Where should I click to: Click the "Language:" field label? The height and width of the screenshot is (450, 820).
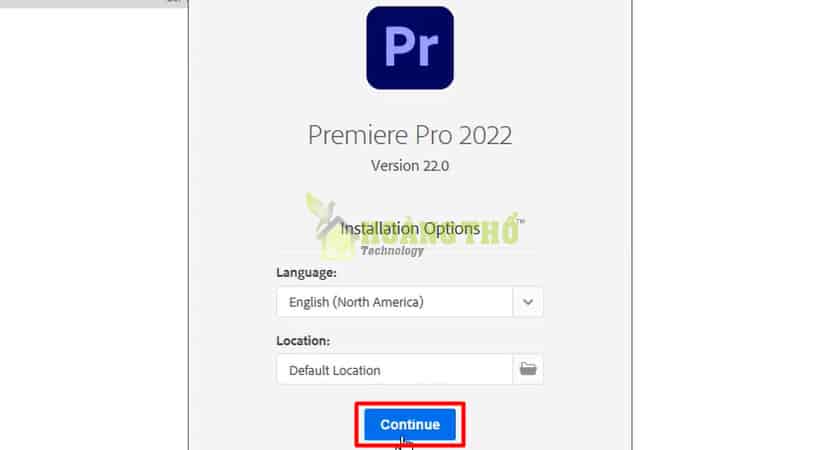click(306, 273)
